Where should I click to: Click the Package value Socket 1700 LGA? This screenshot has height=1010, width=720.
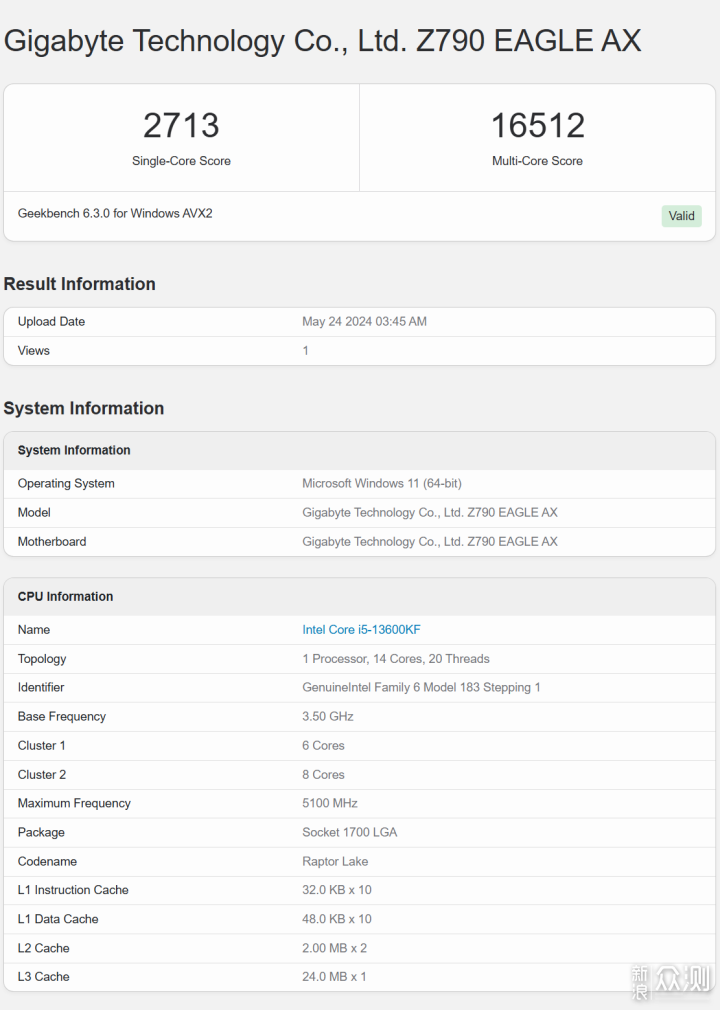pyautogui.click(x=350, y=833)
